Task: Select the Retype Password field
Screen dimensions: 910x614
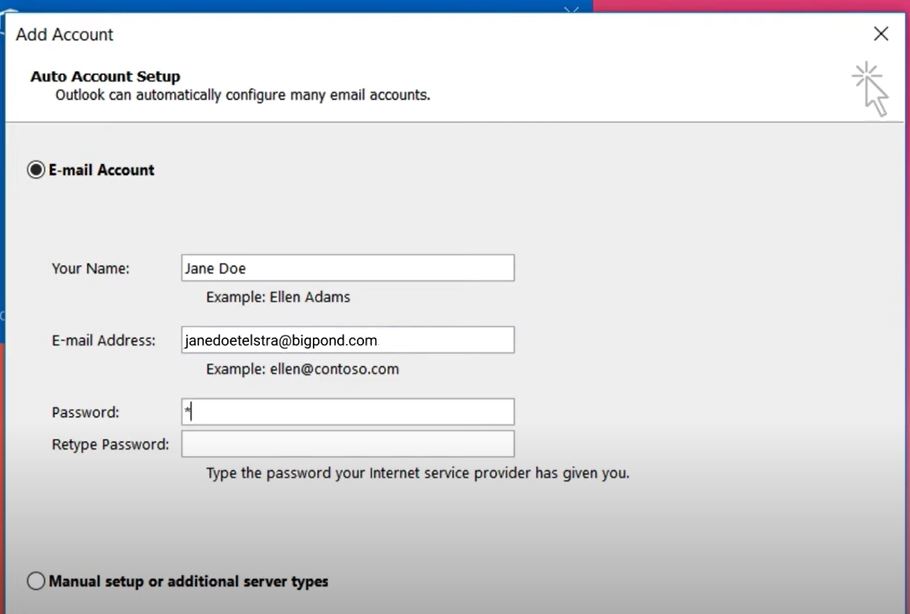Action: (x=347, y=443)
